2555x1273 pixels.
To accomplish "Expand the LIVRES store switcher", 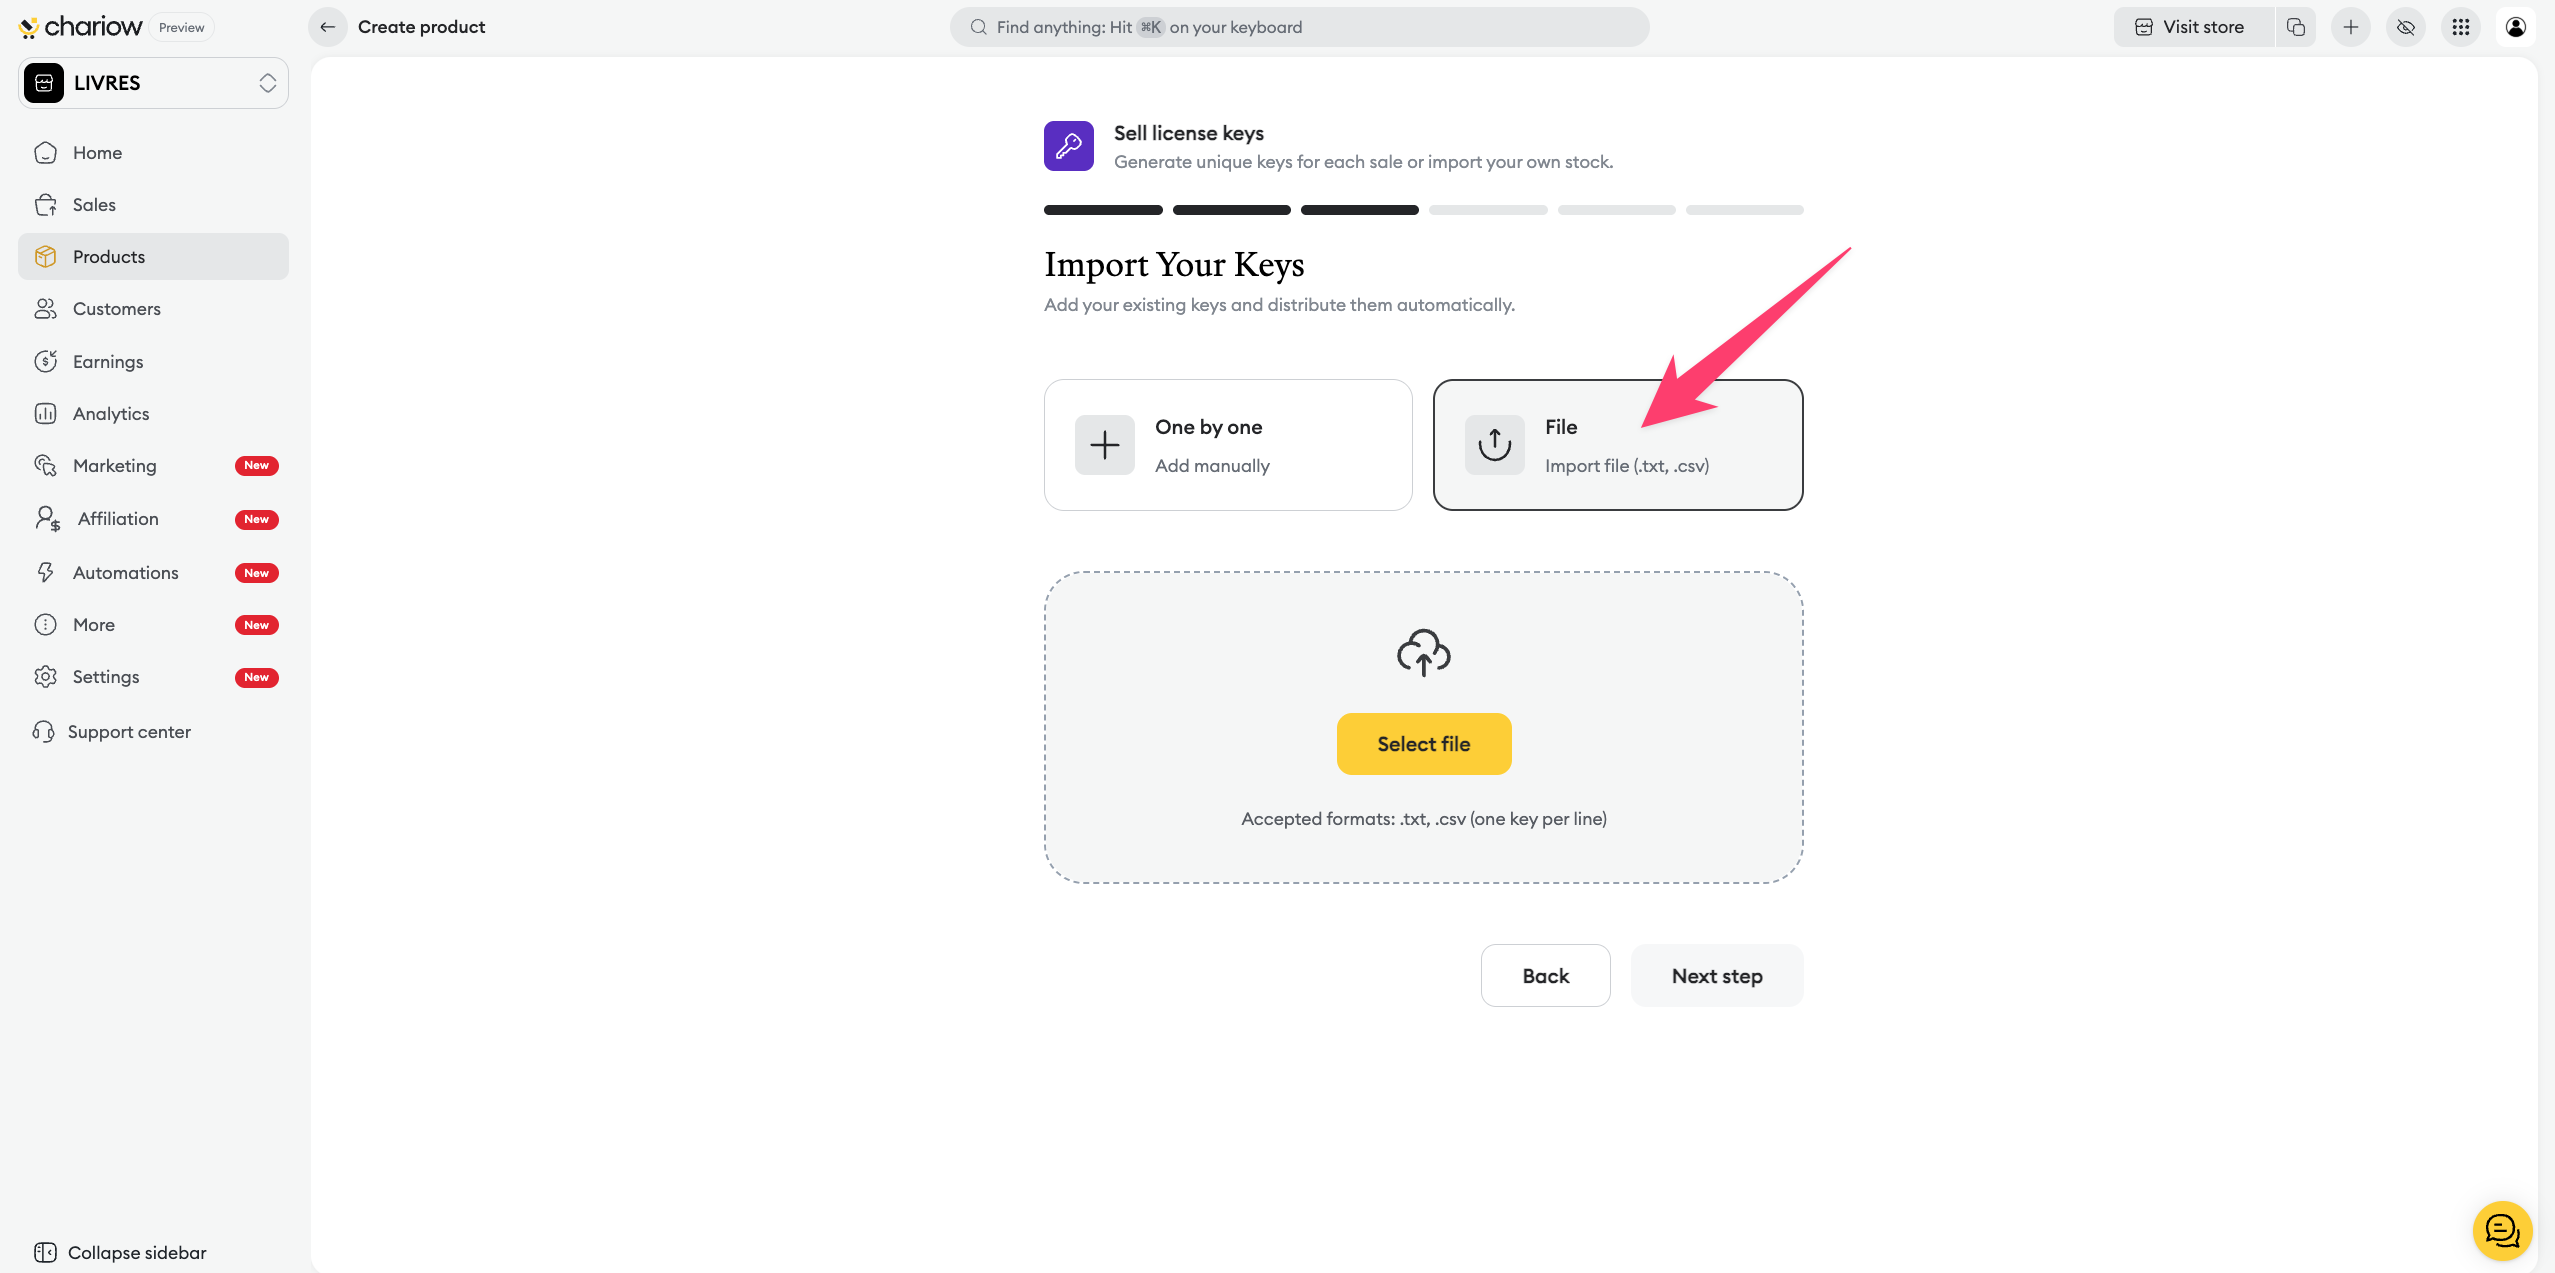I will [153, 83].
